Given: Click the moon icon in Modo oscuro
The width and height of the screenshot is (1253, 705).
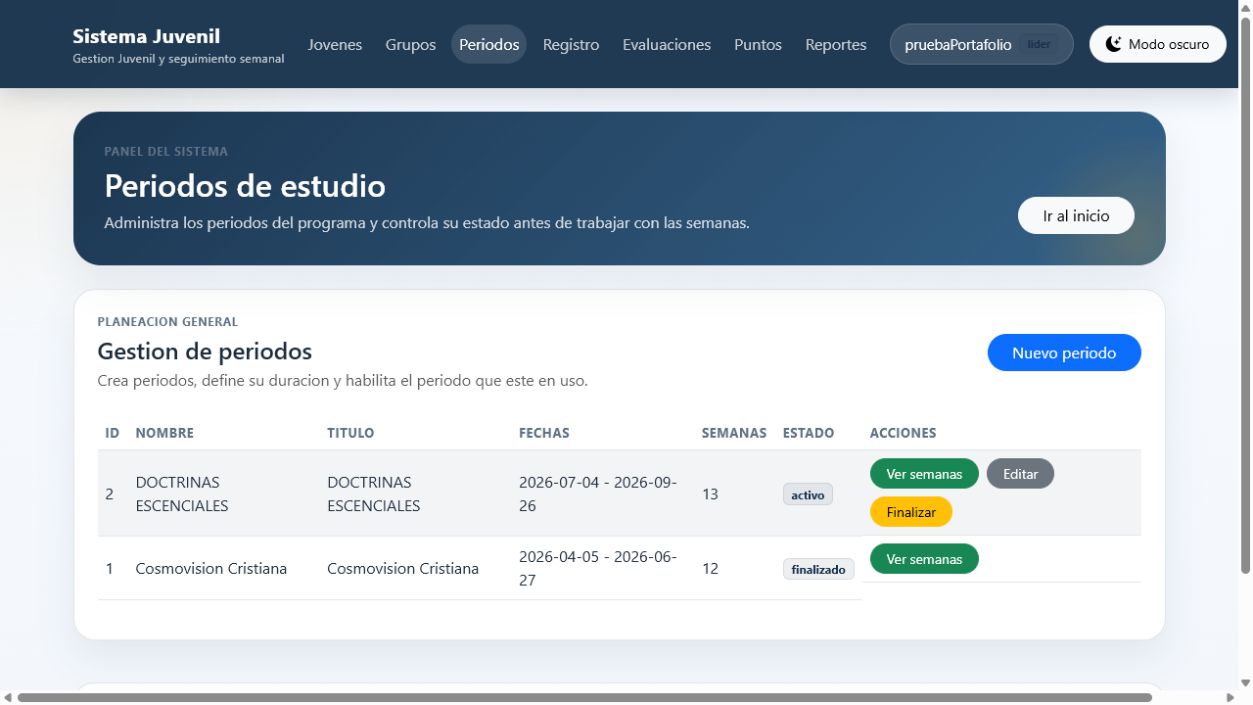Looking at the screenshot, I should [x=1114, y=44].
